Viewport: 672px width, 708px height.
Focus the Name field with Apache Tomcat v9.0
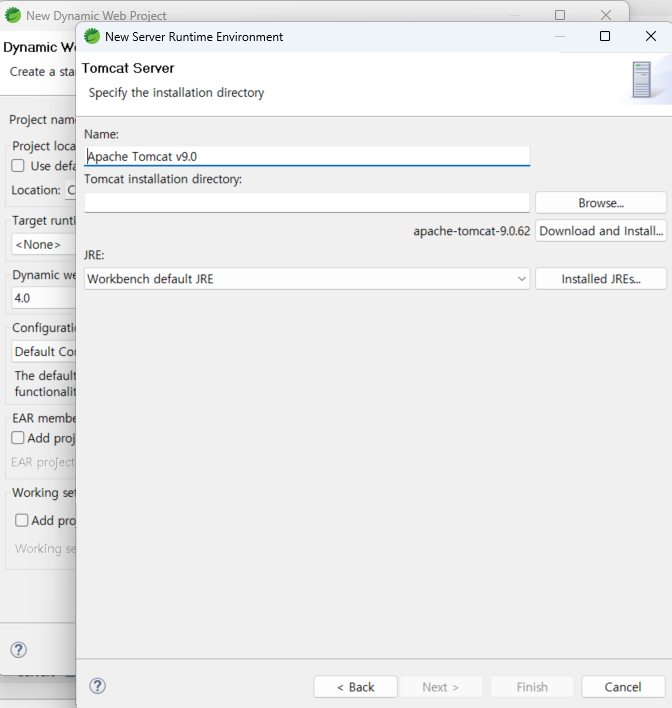coord(307,156)
